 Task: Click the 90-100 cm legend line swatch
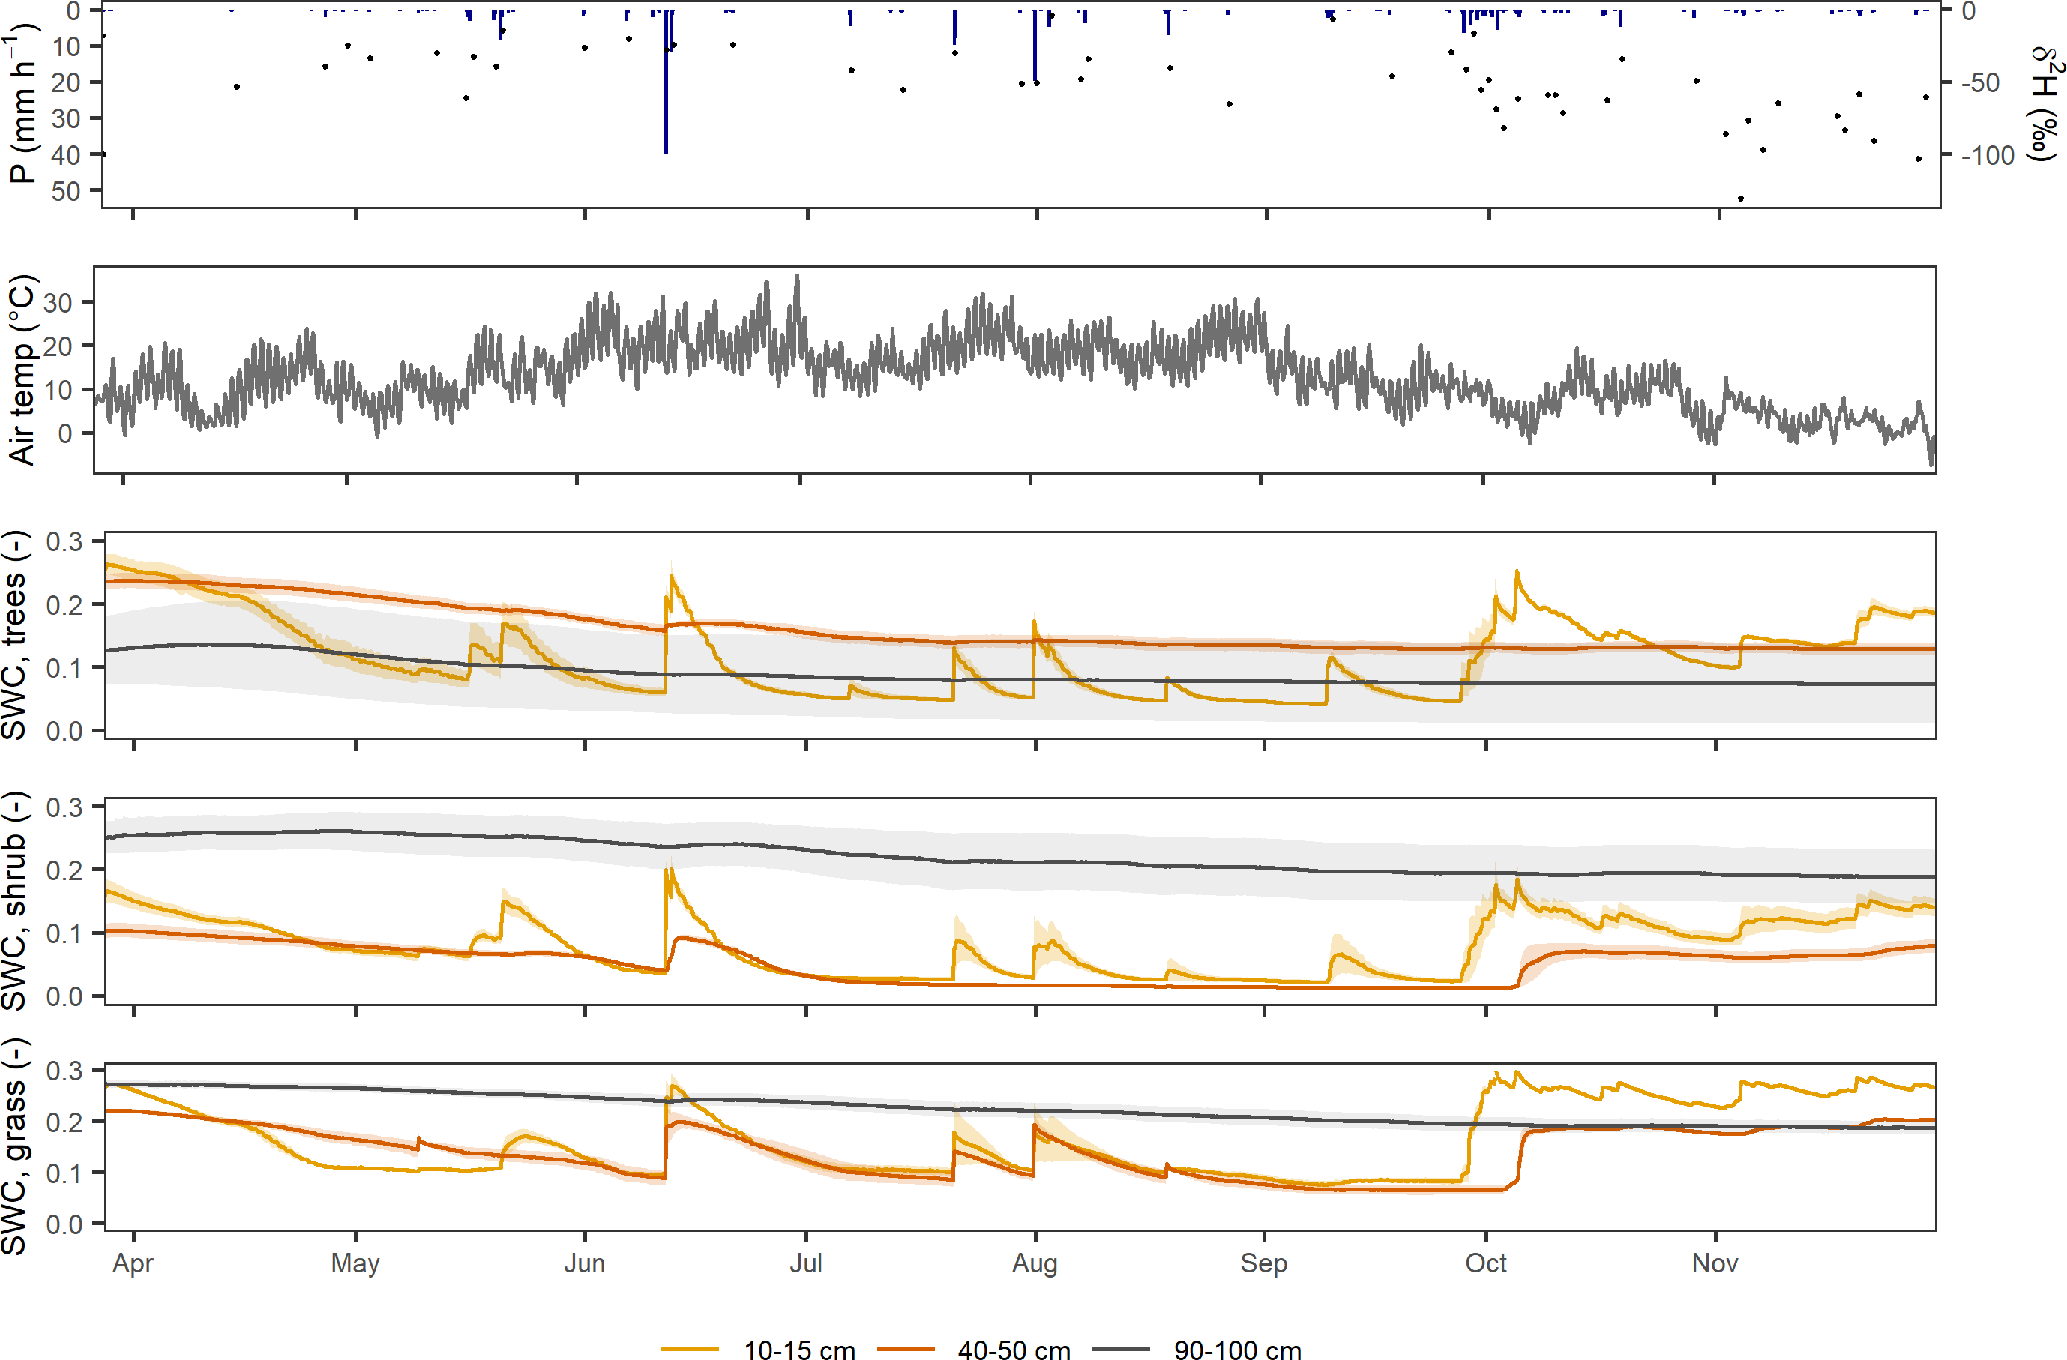pyautogui.click(x=1120, y=1349)
